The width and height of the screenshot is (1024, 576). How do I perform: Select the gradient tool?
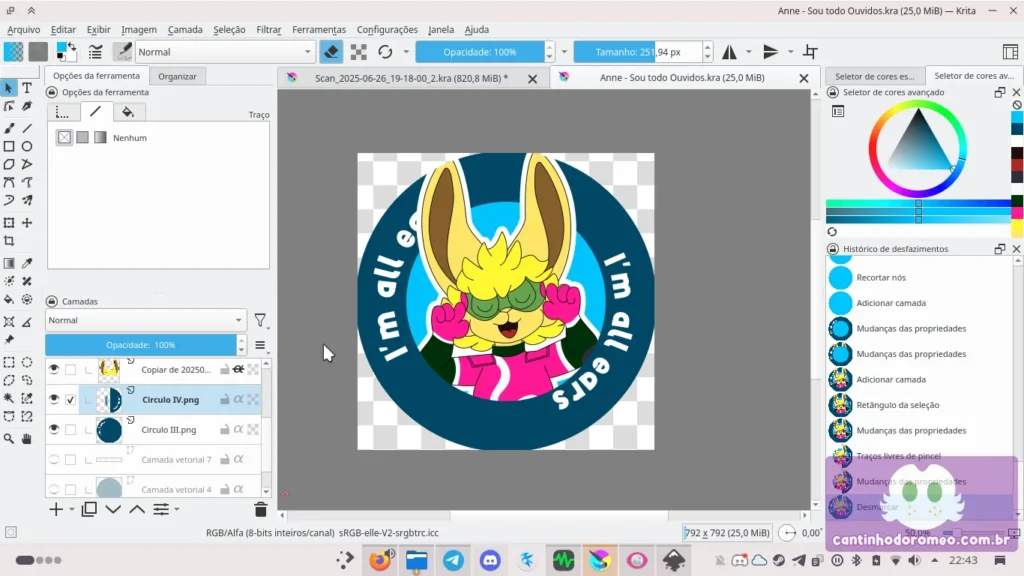click(x=8, y=263)
